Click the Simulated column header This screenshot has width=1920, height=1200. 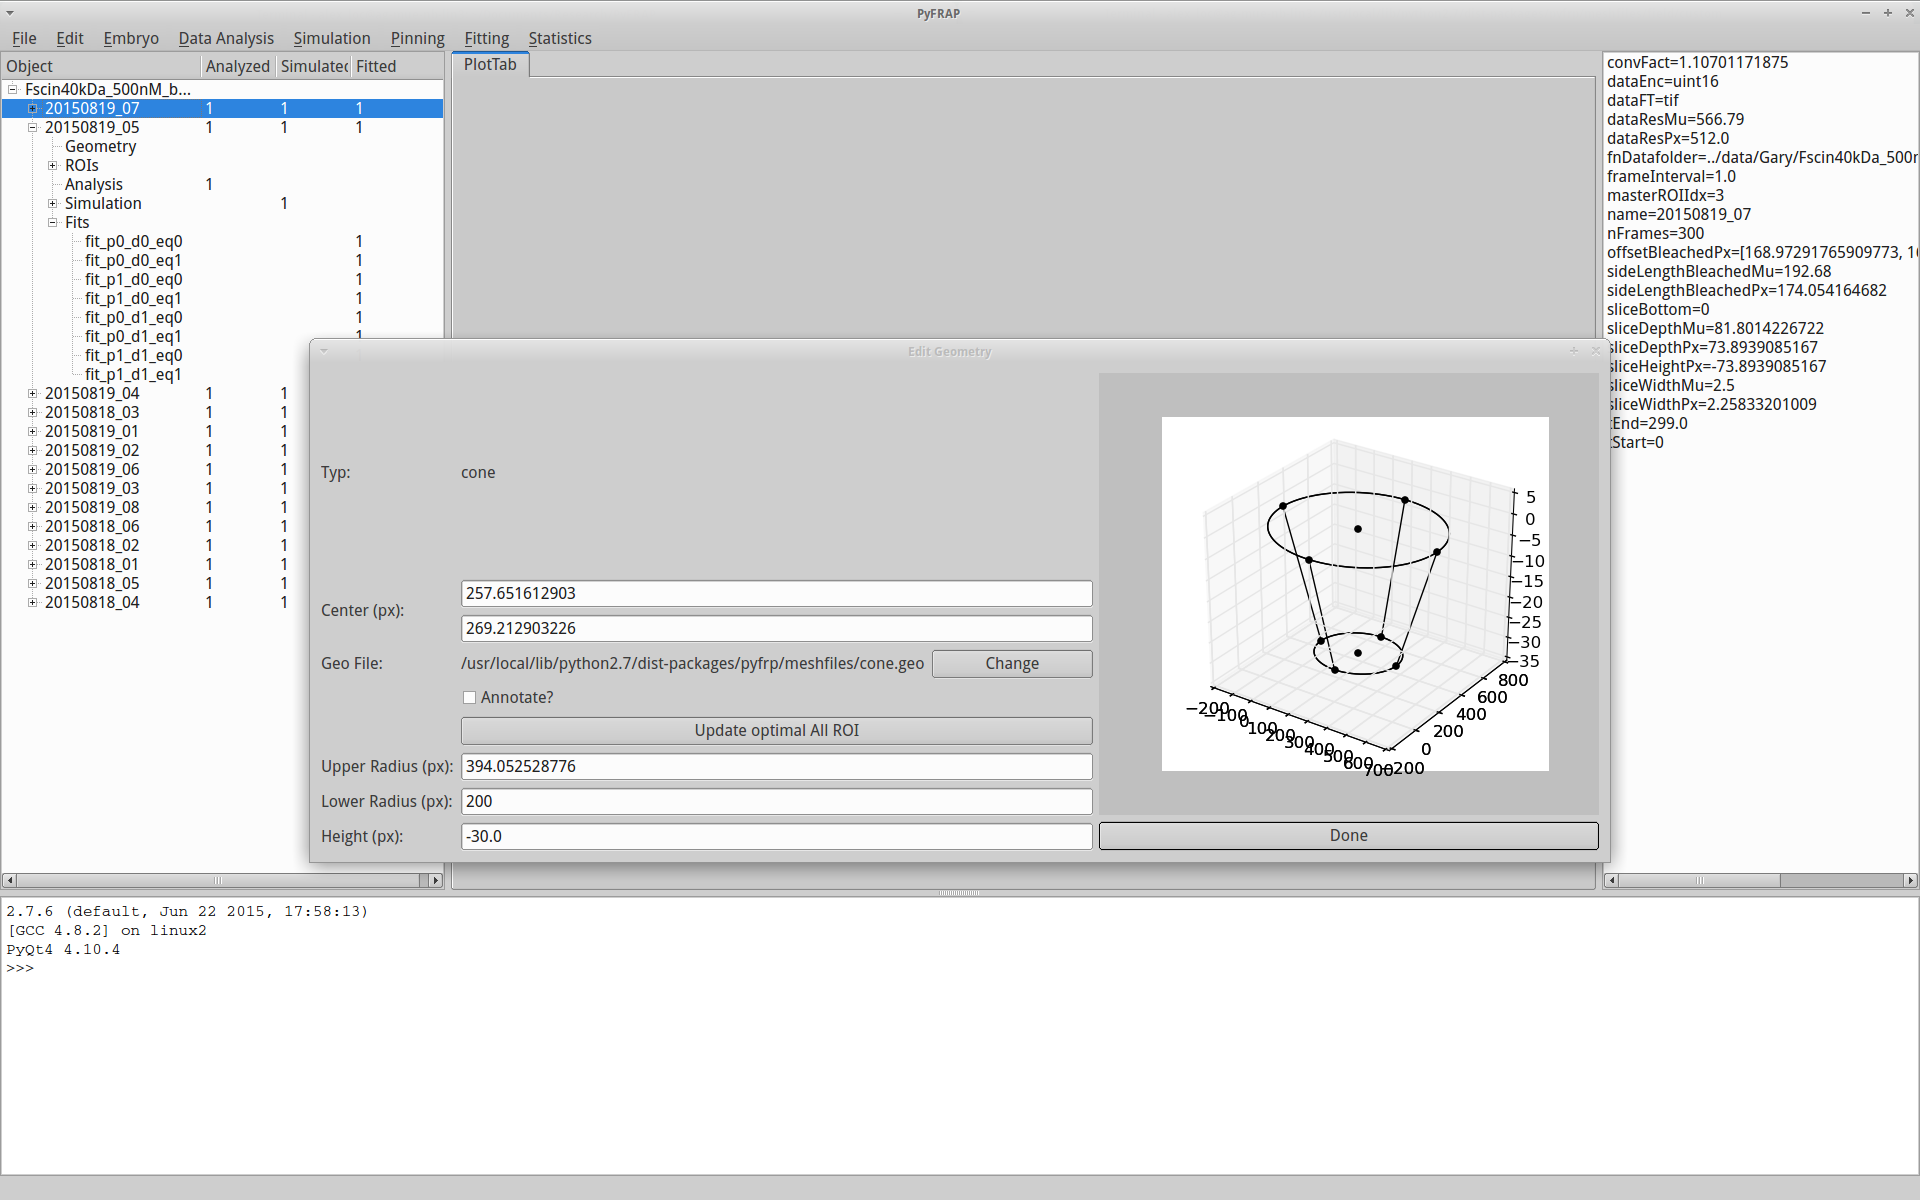(x=313, y=66)
